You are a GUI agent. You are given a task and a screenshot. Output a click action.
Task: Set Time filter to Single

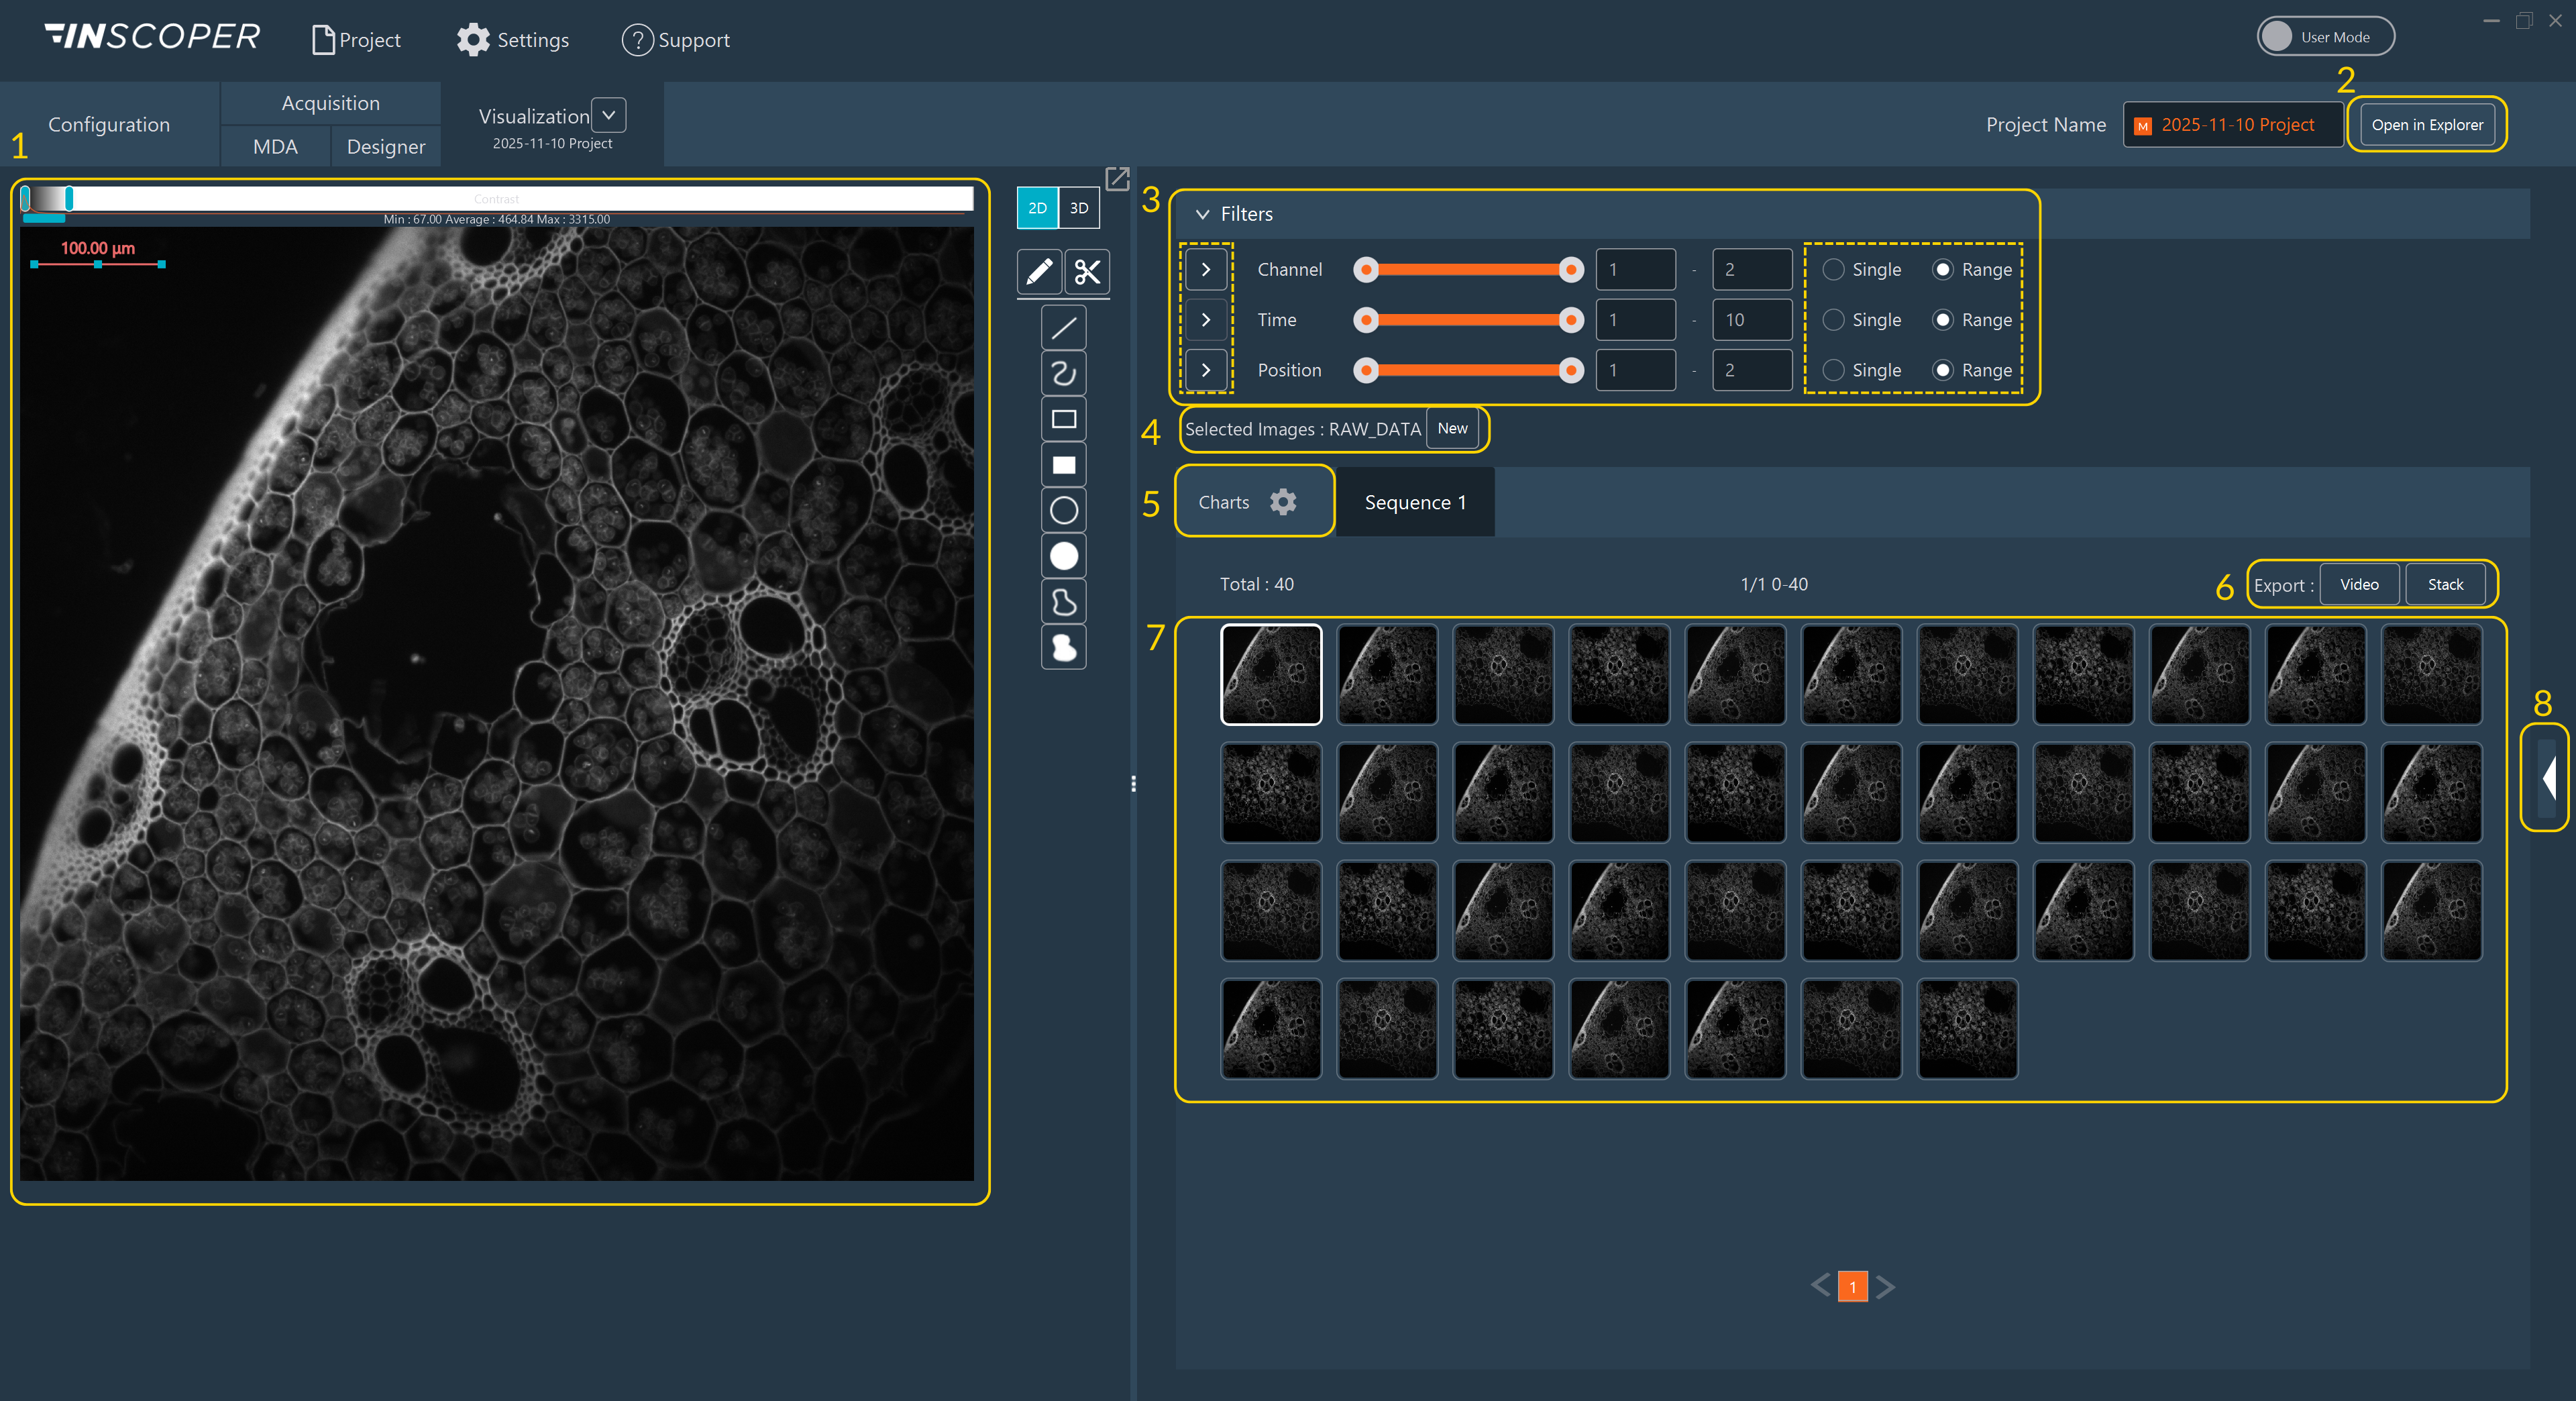(1833, 320)
